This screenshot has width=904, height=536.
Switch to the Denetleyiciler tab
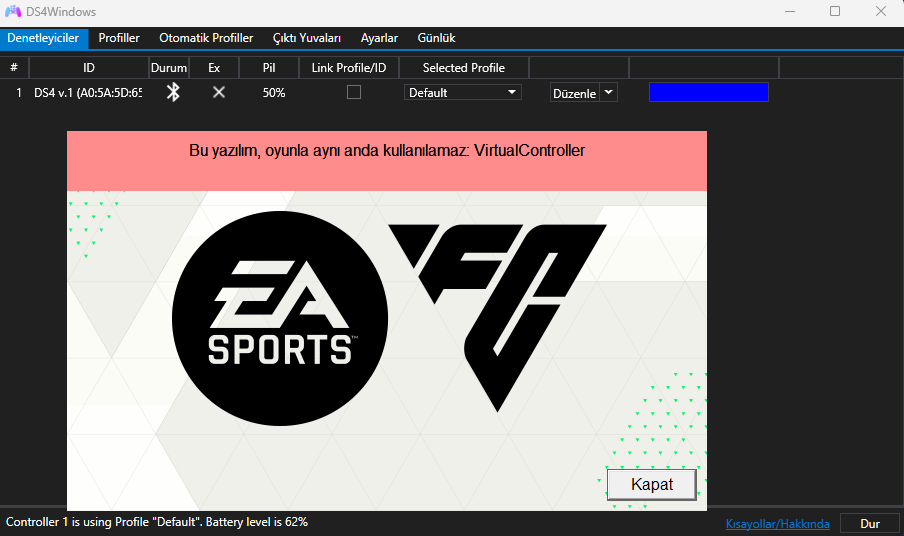[43, 38]
